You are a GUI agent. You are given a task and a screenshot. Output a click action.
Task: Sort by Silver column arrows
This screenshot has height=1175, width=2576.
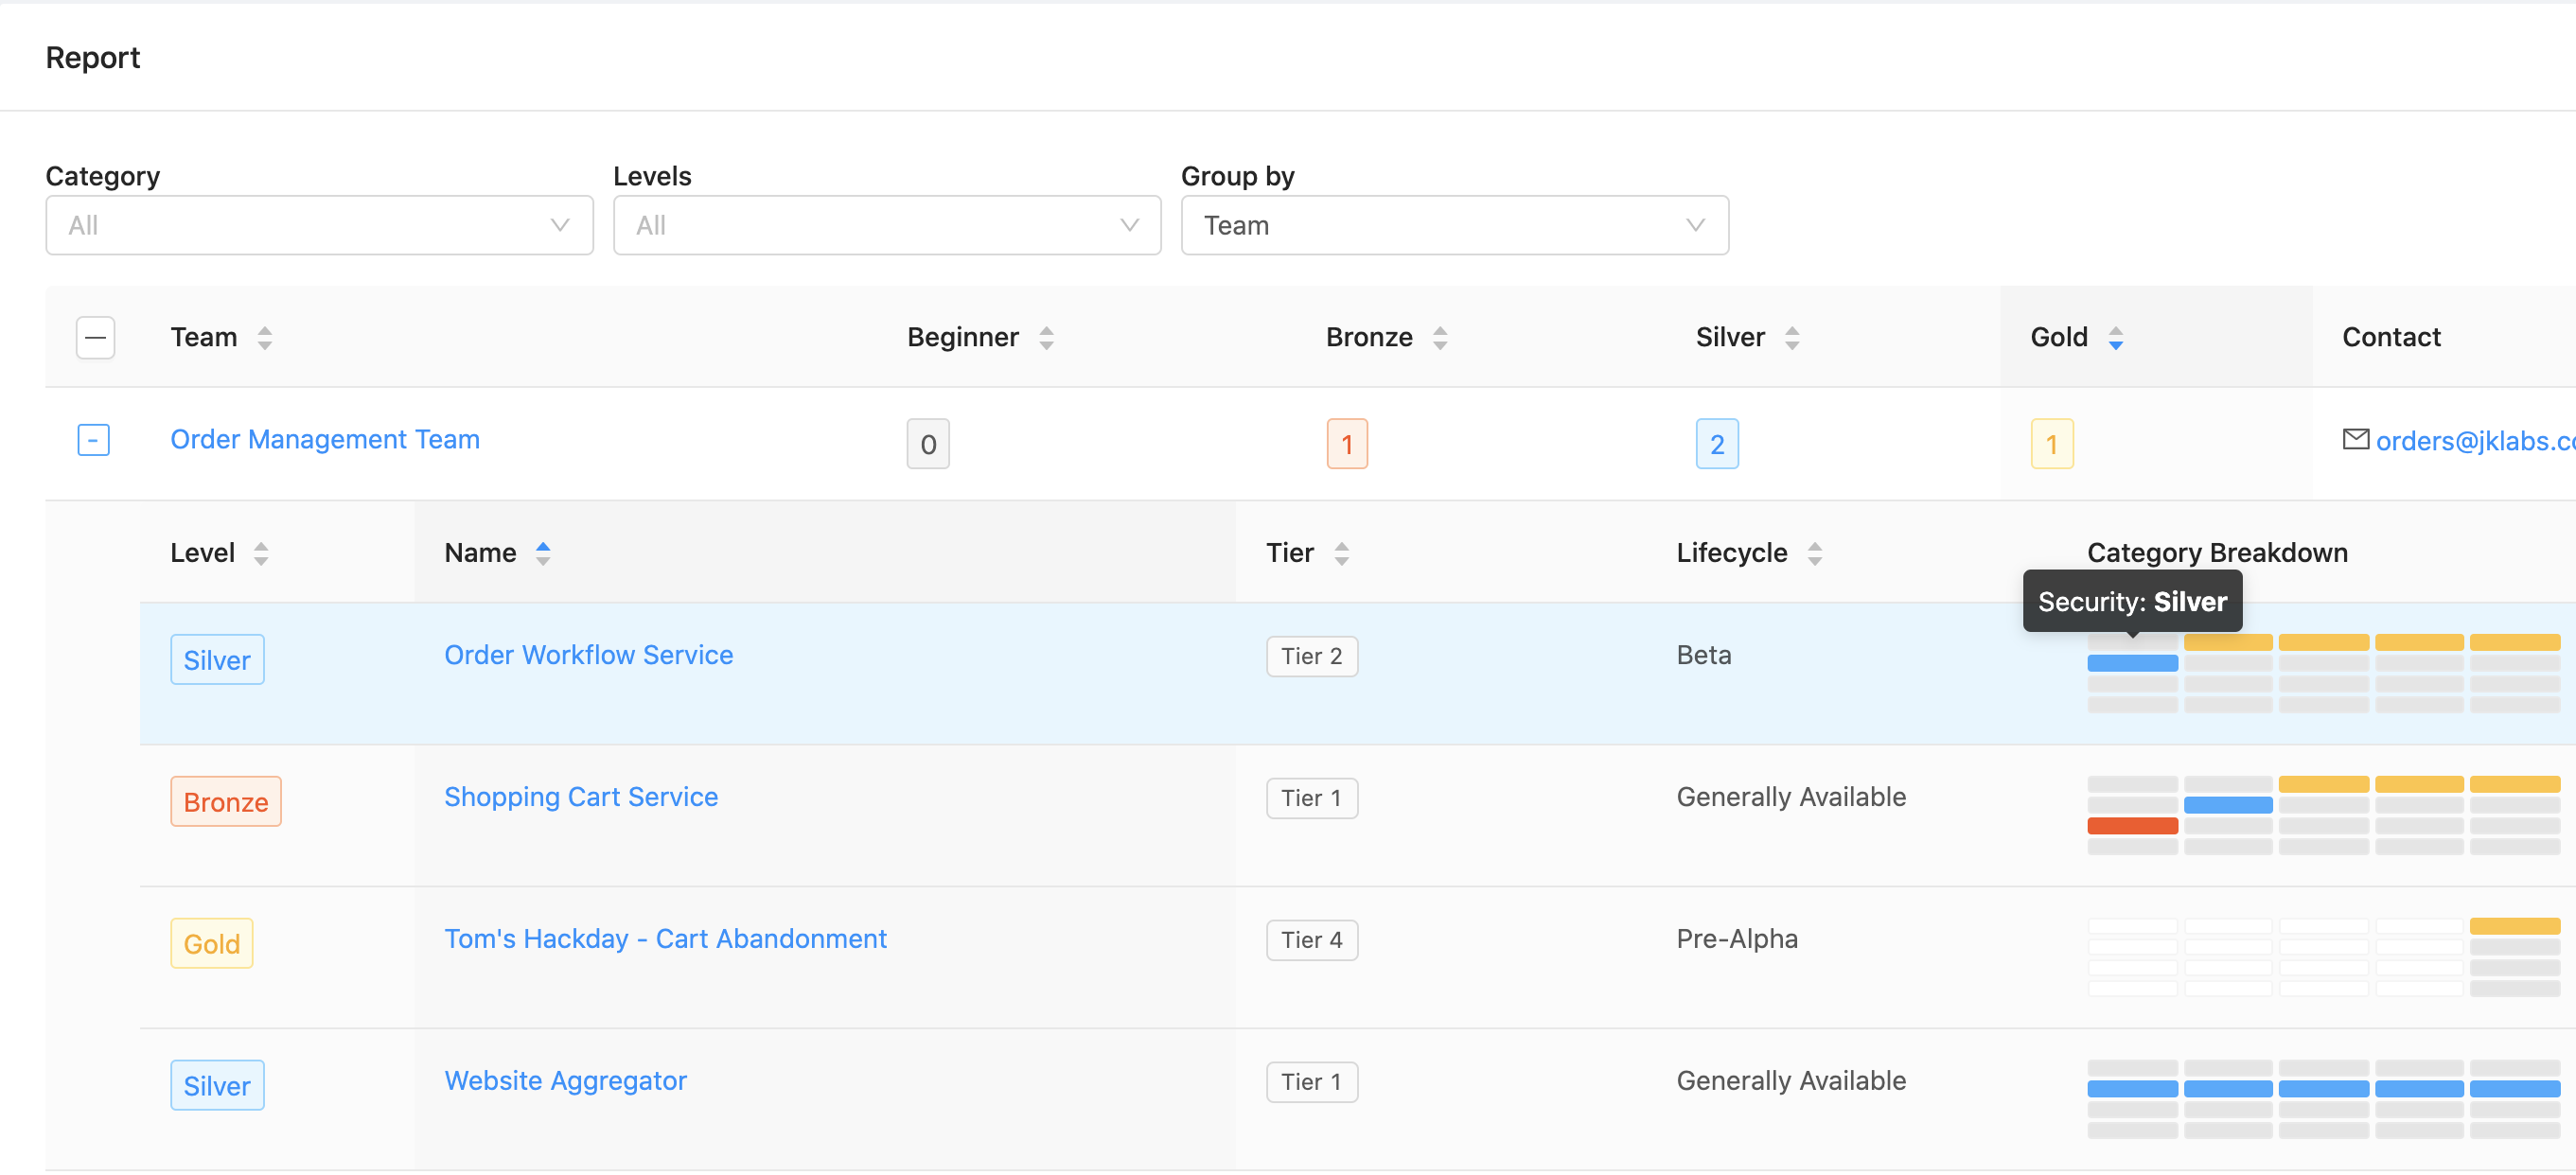(x=1792, y=338)
